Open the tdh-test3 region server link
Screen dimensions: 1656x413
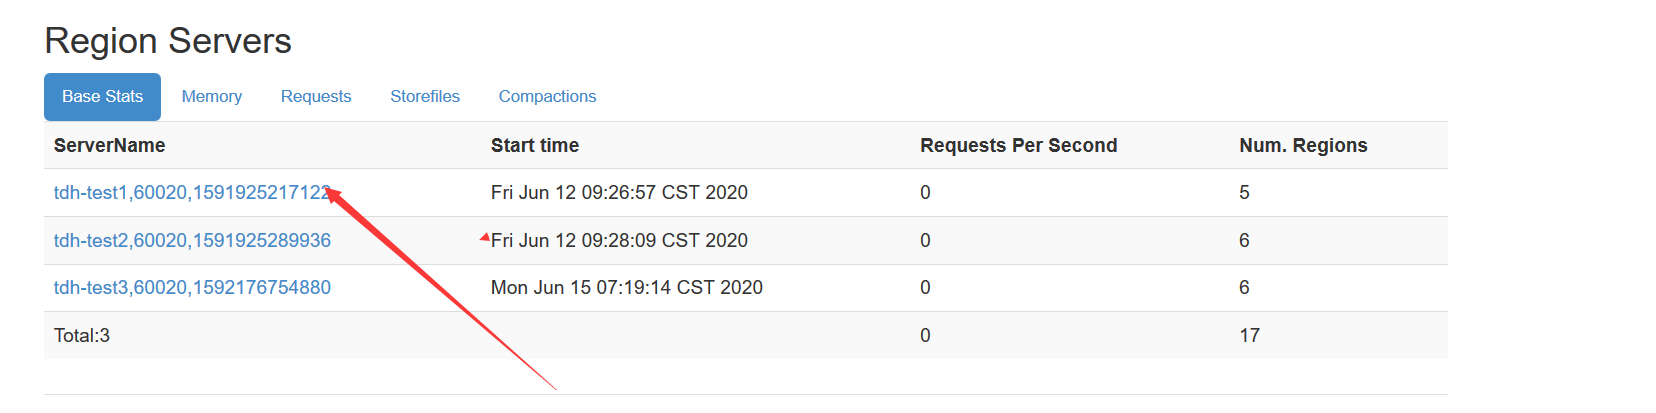point(192,288)
